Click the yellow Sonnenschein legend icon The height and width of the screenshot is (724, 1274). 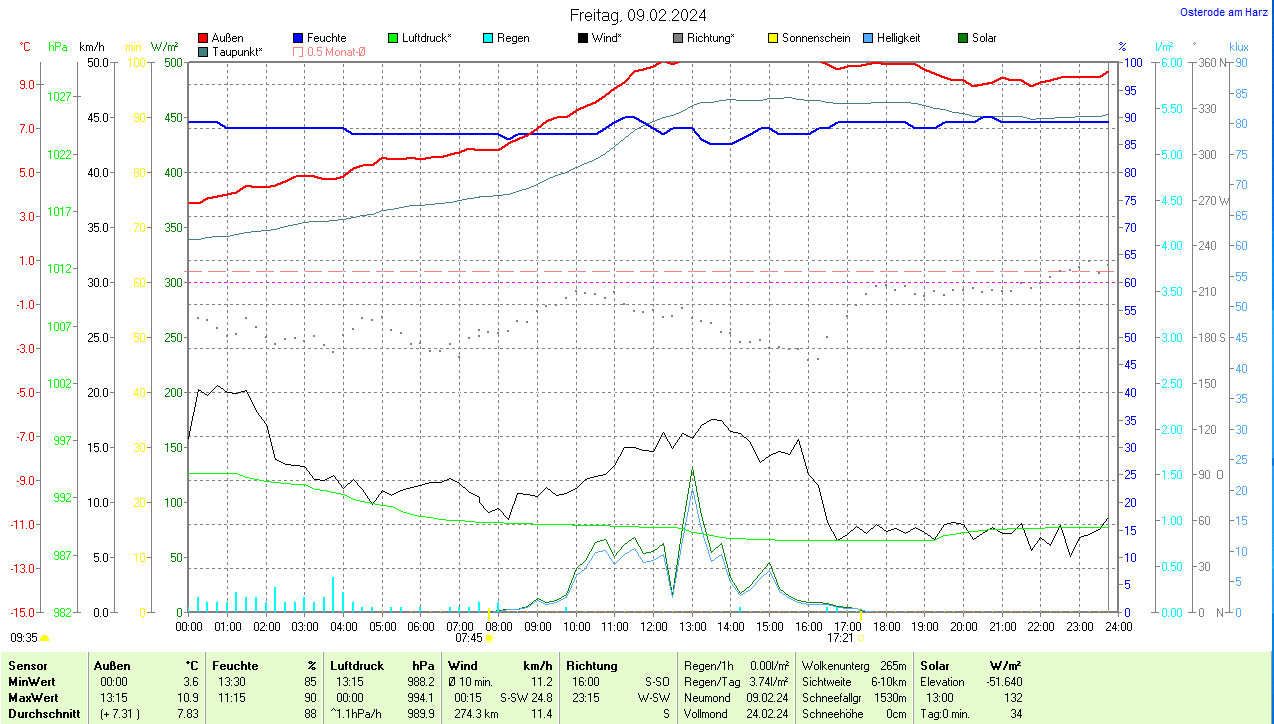point(773,38)
